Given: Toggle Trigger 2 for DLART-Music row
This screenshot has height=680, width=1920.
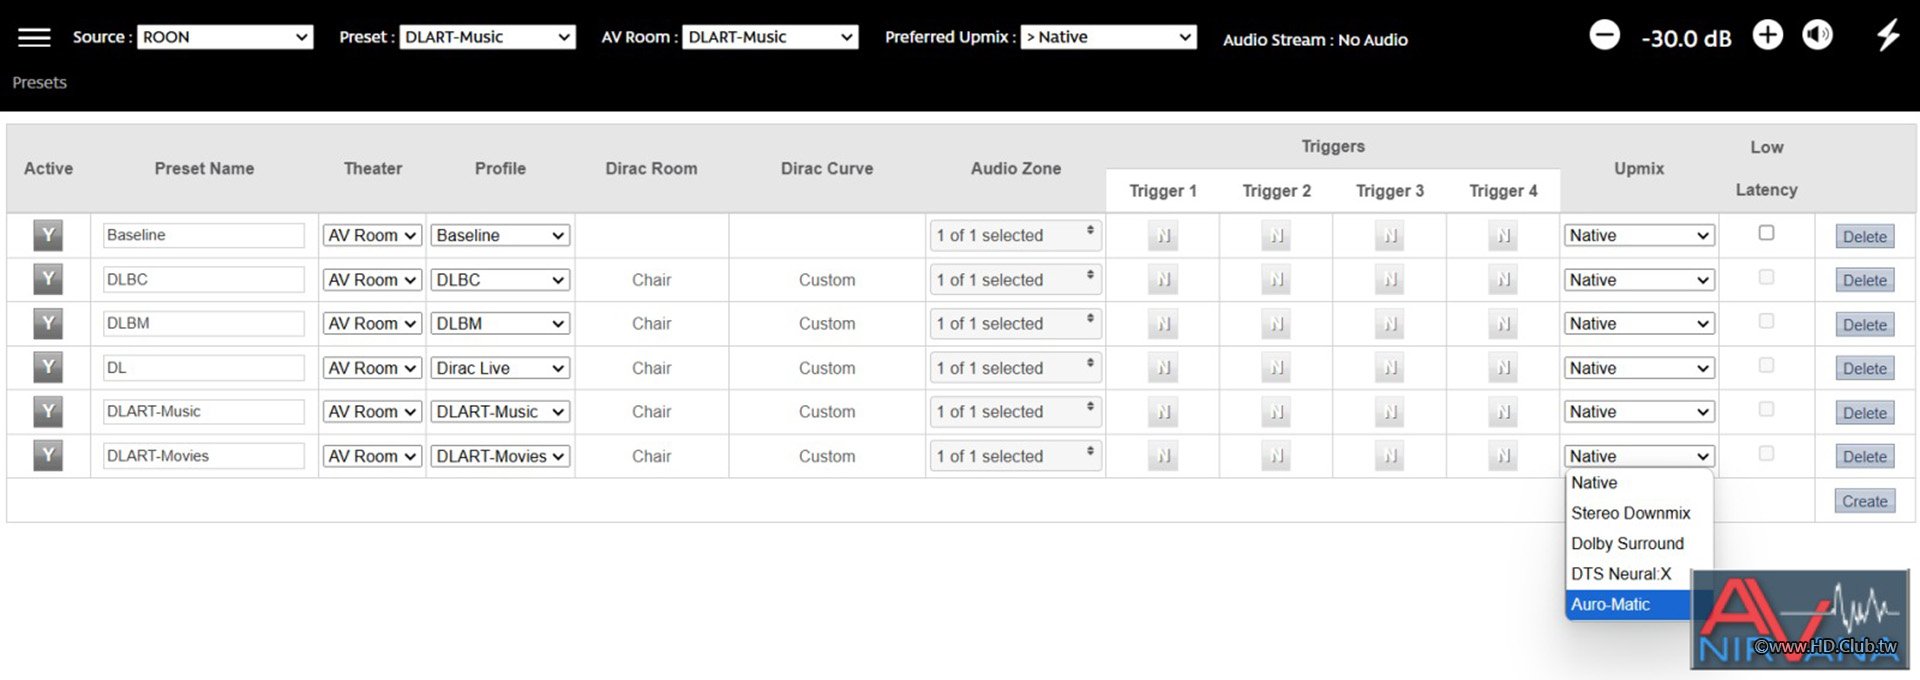Looking at the screenshot, I should coord(1276,412).
